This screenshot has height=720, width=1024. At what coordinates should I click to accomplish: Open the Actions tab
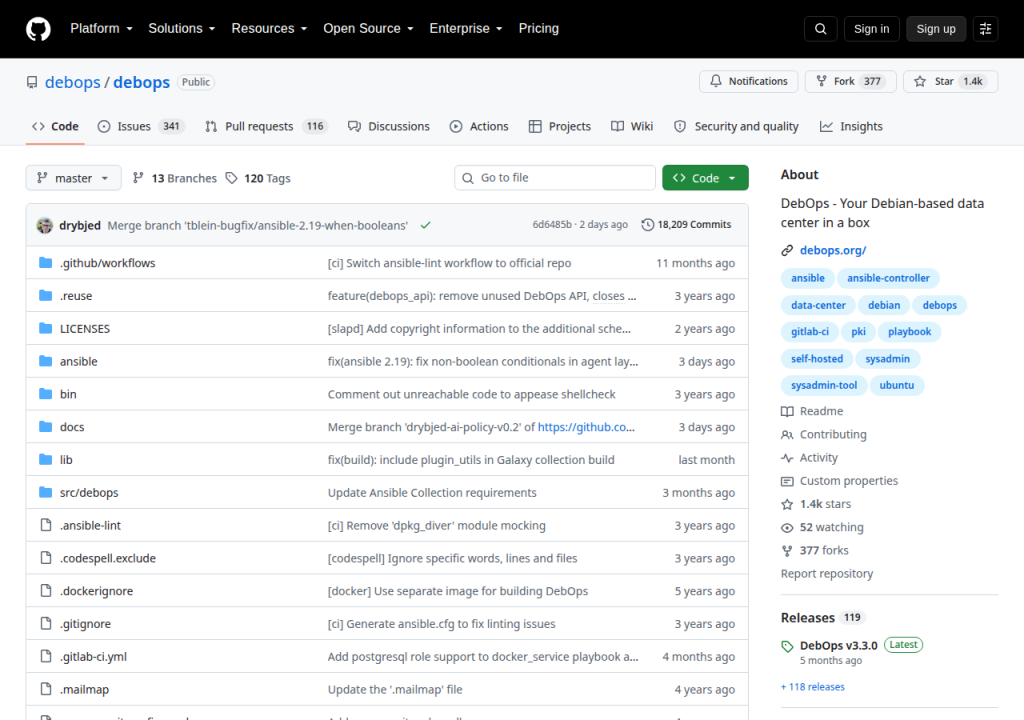coord(479,126)
